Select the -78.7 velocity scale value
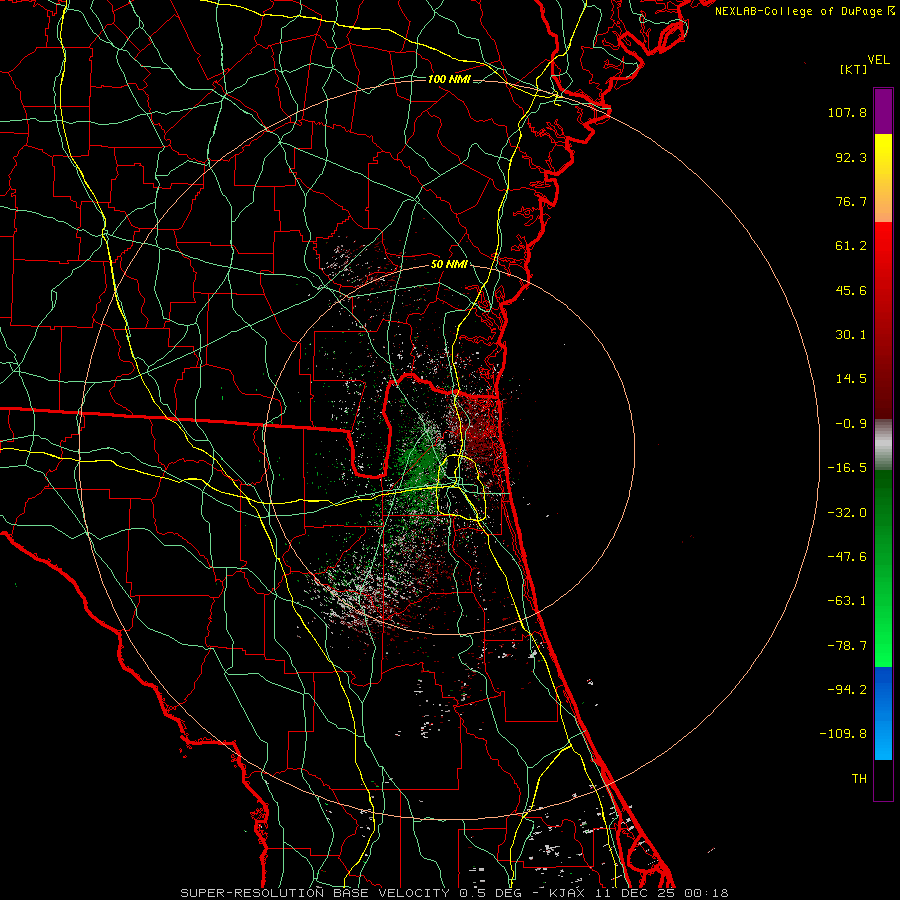 tap(847, 646)
